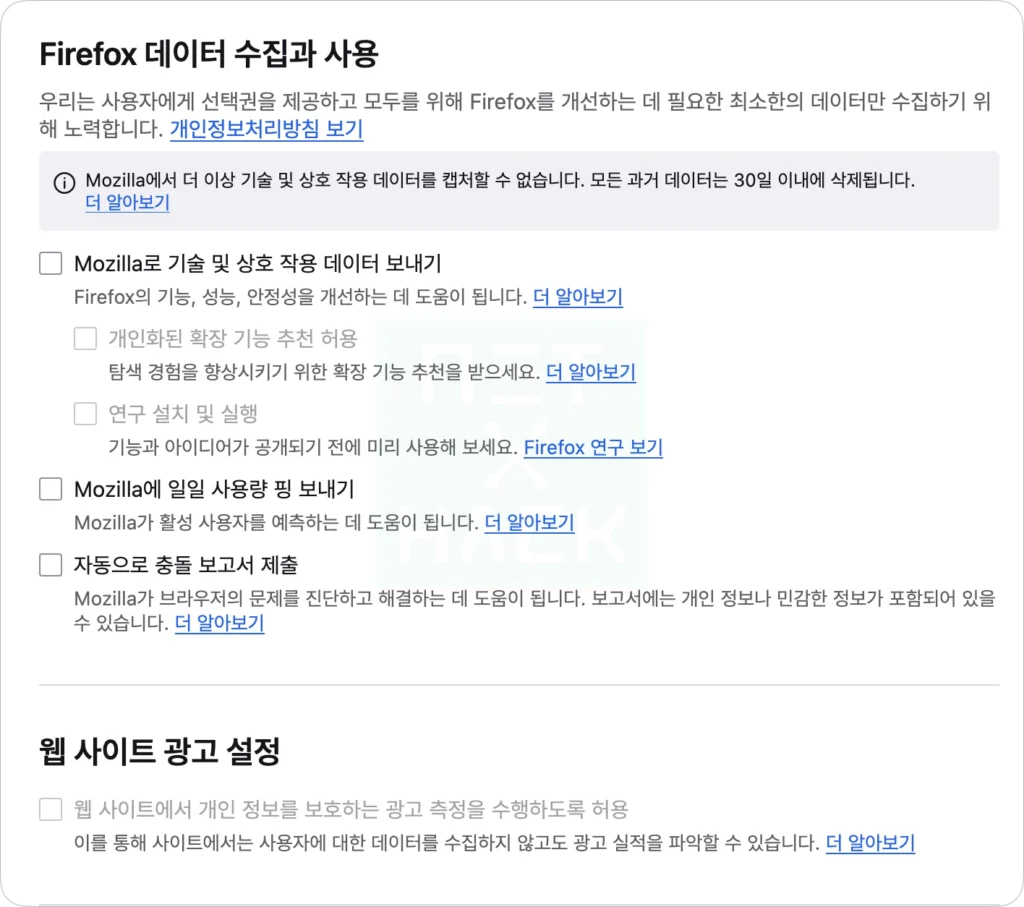Click the 자동으로 충돌 보고서 제출 label text
The height and width of the screenshot is (907, 1024).
(x=186, y=565)
